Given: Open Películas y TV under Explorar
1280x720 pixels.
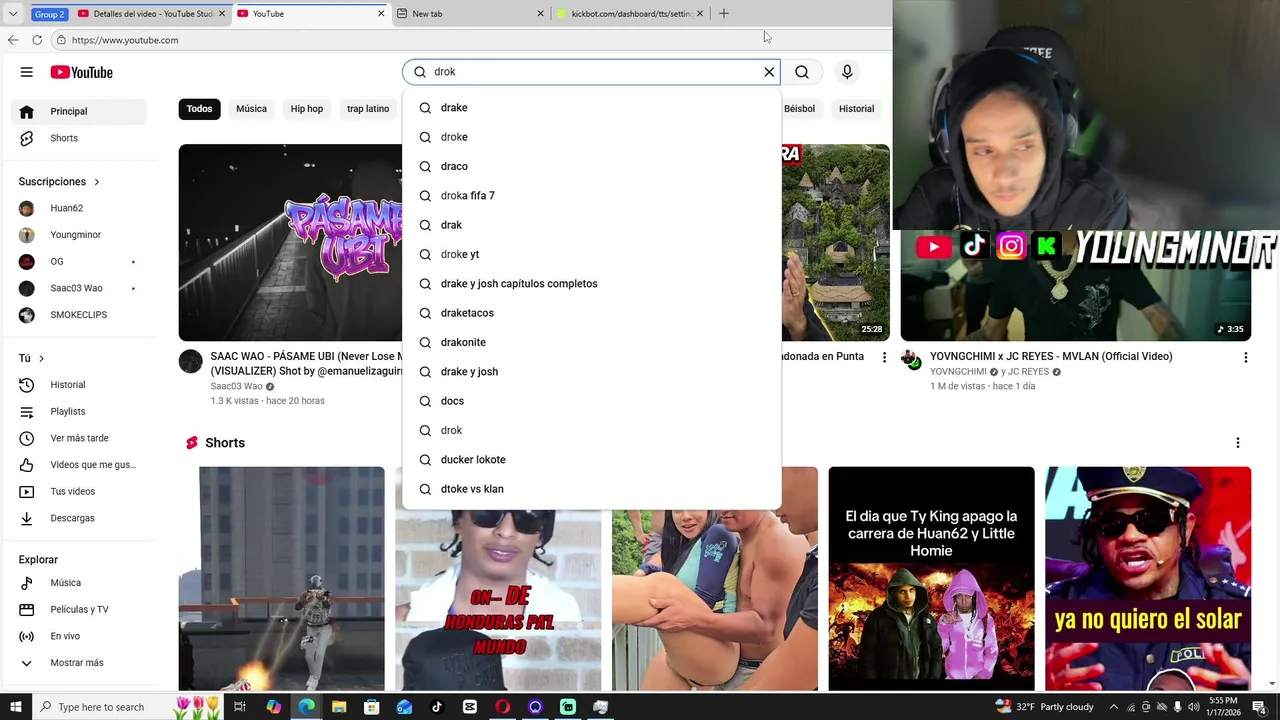Looking at the screenshot, I should pyautogui.click(x=80, y=609).
